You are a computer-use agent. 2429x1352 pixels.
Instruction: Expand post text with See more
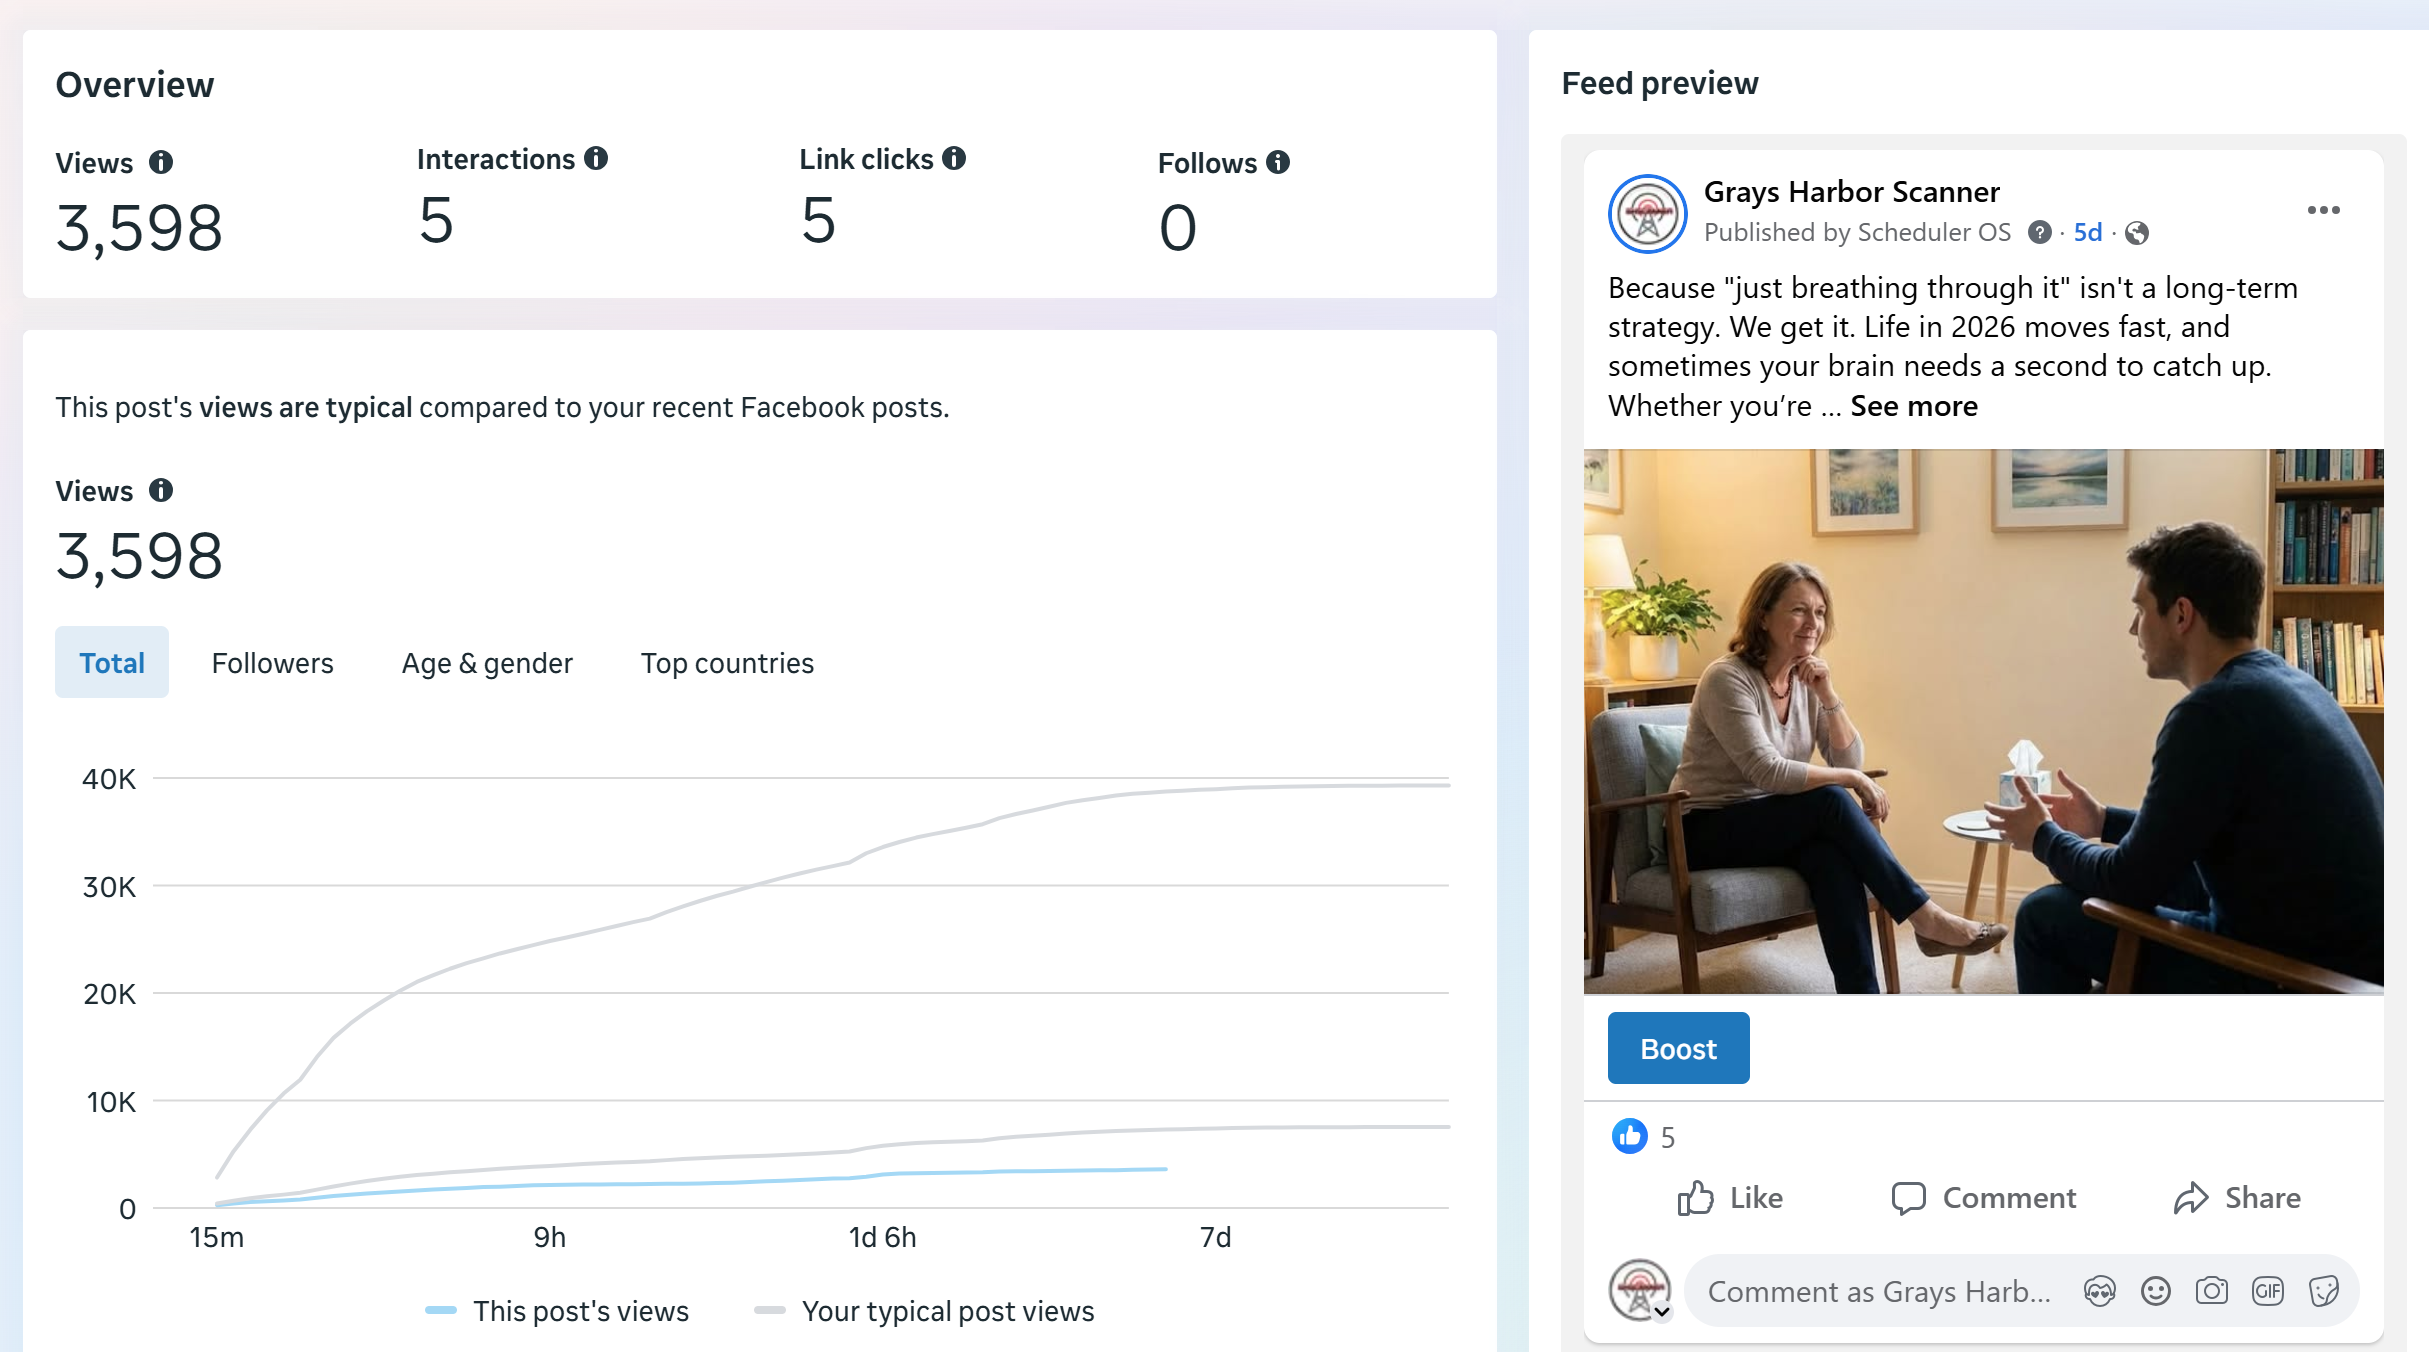click(x=1913, y=406)
